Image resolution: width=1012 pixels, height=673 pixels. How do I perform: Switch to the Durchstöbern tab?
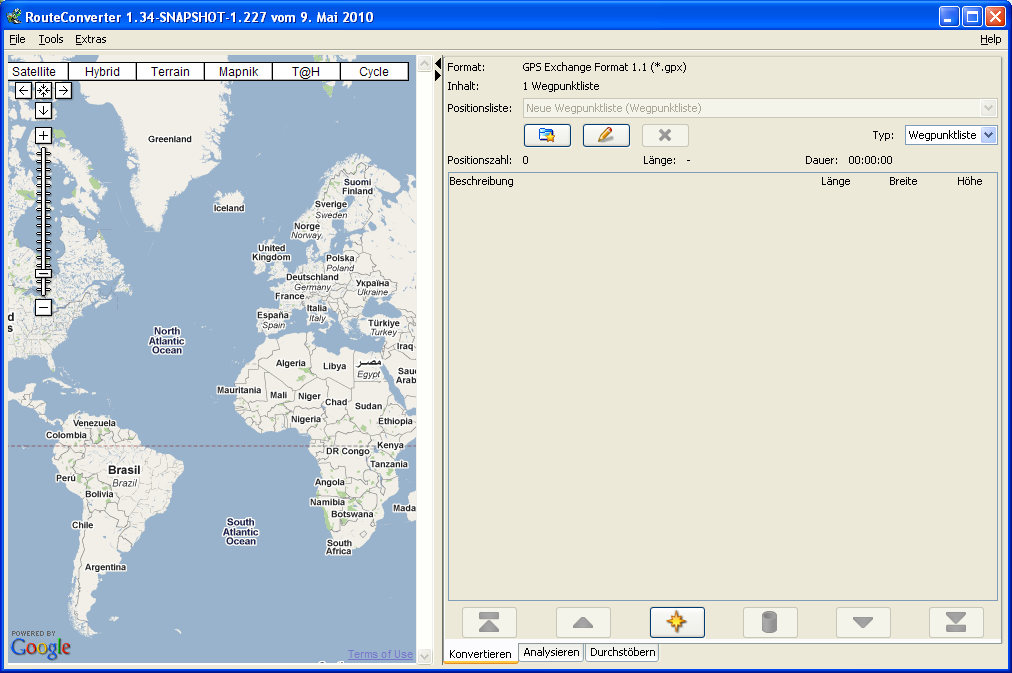623,652
